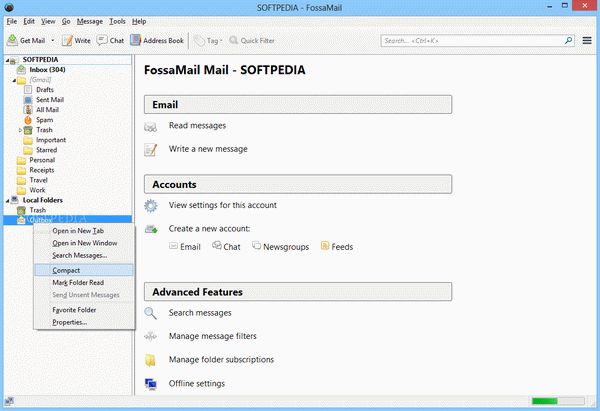Open the Address Book
This screenshot has width=600, height=411.
(157, 41)
